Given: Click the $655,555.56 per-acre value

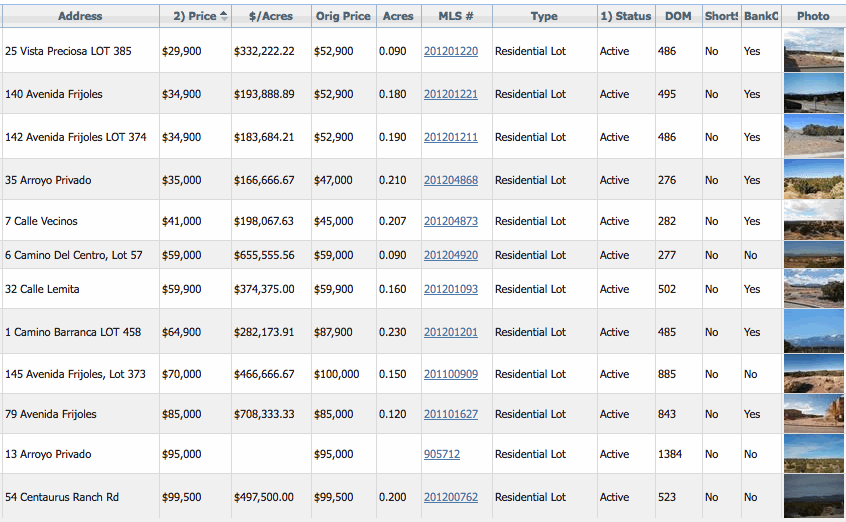Looking at the screenshot, I should pos(264,255).
